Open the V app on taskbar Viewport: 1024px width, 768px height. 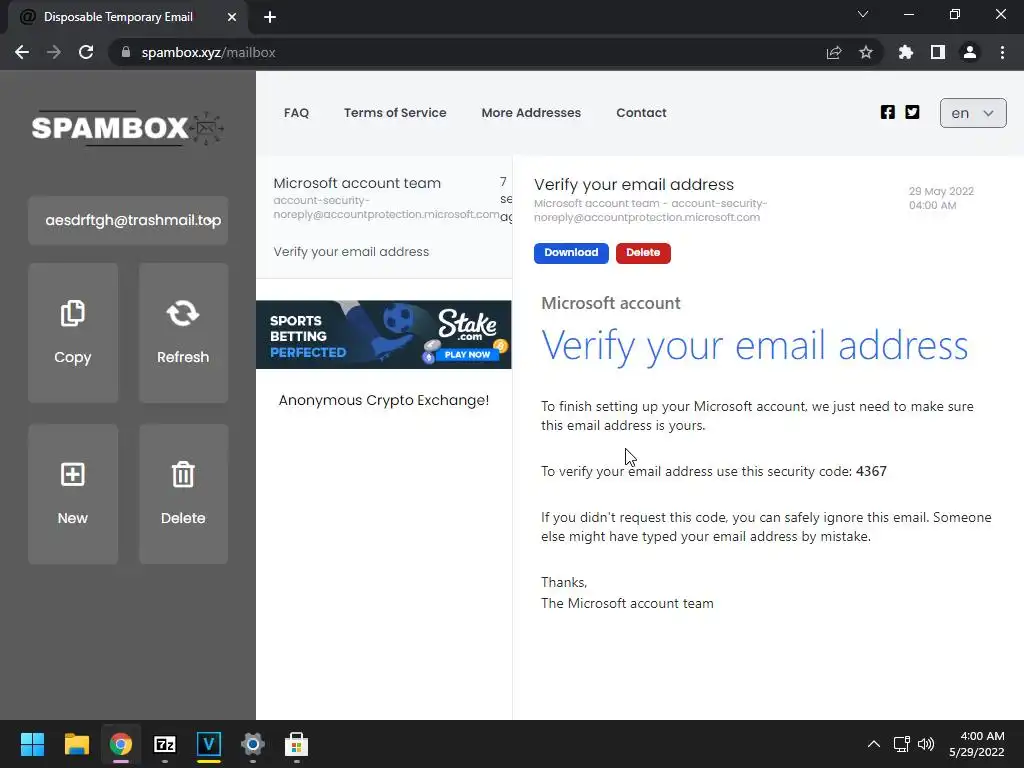click(209, 744)
